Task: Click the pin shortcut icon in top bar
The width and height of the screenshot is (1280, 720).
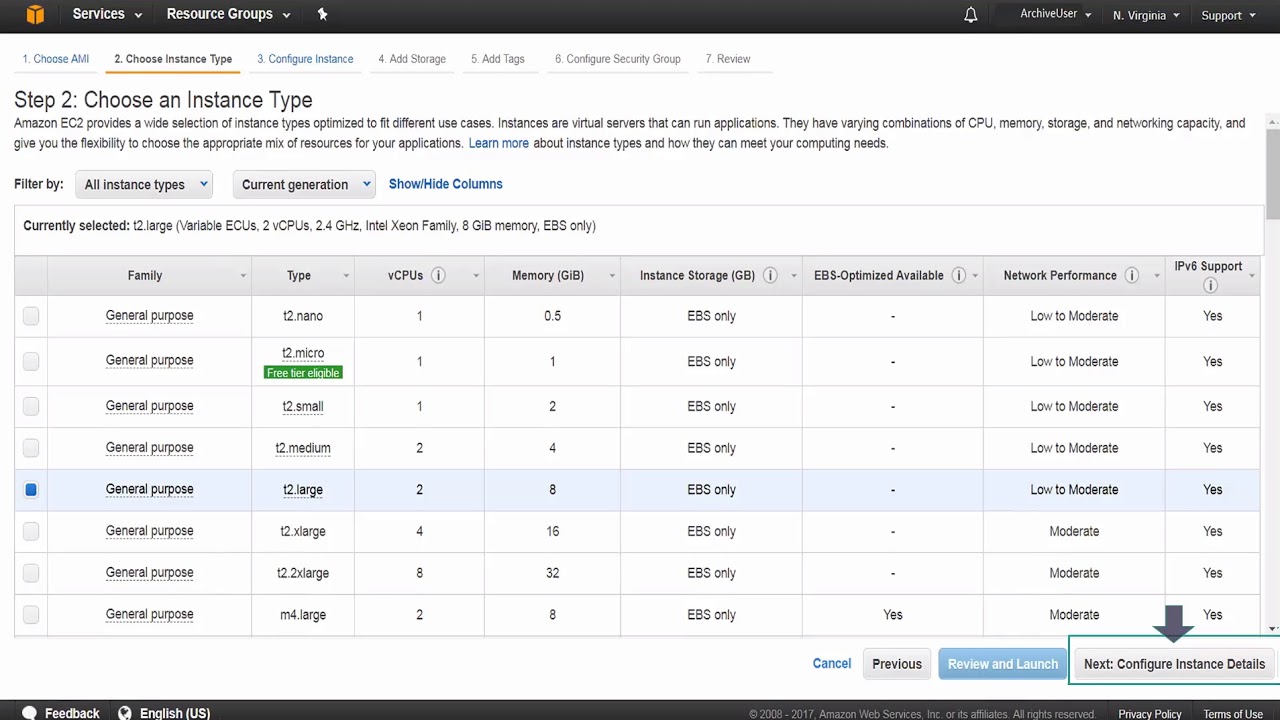Action: [322, 14]
